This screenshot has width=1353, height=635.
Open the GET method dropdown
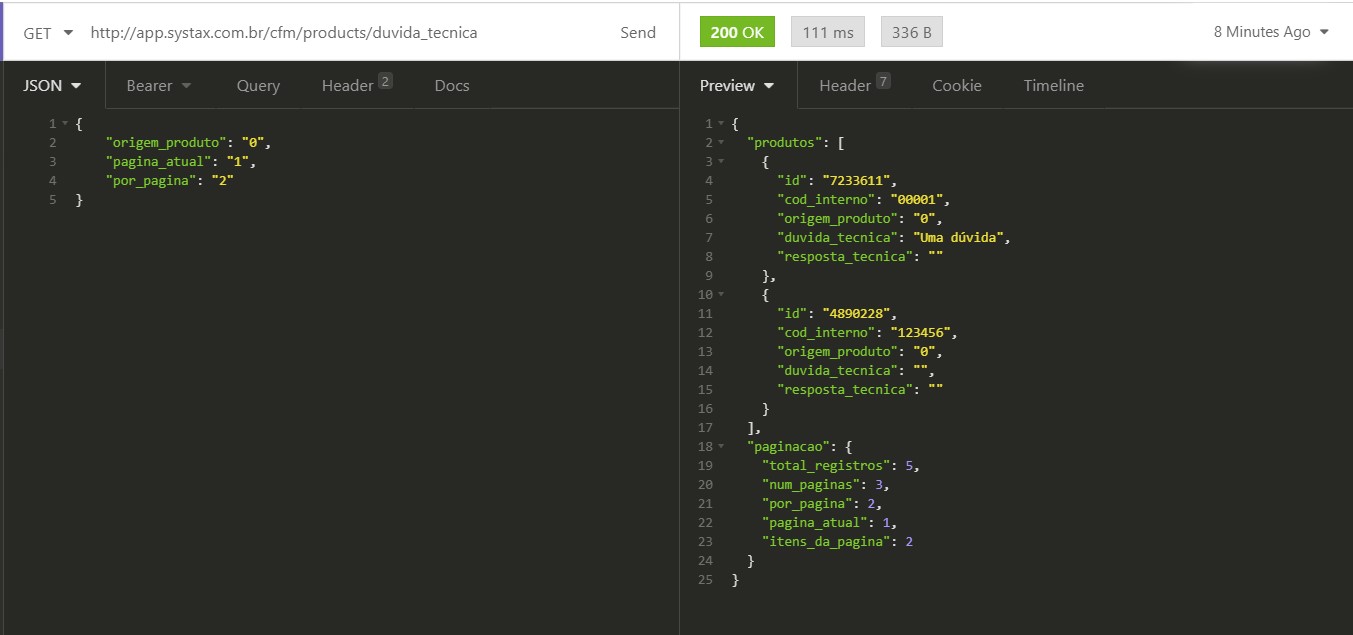[x=48, y=32]
